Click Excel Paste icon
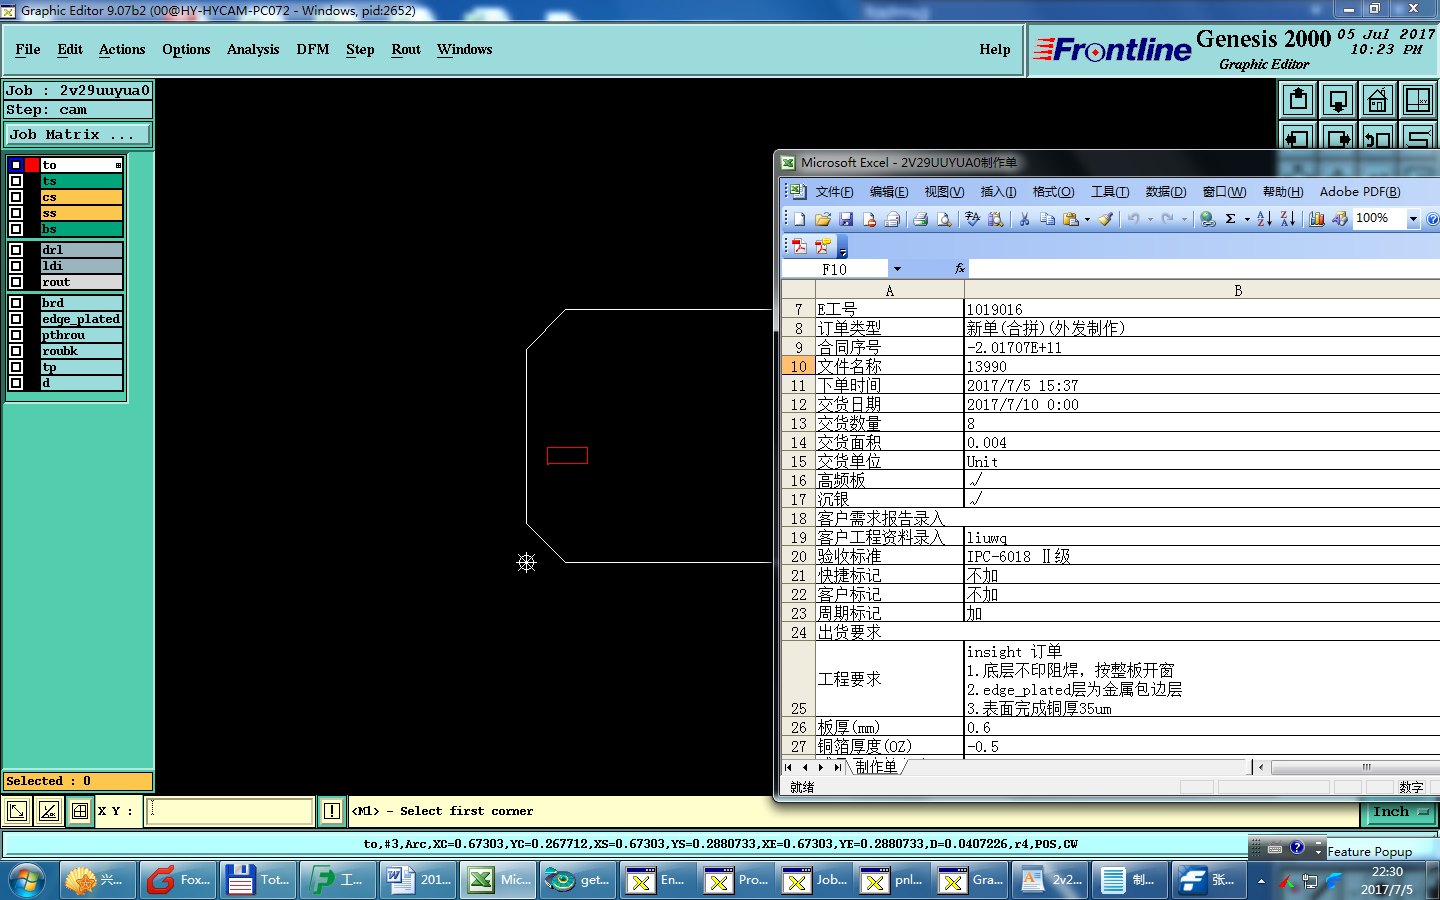 point(1071,219)
